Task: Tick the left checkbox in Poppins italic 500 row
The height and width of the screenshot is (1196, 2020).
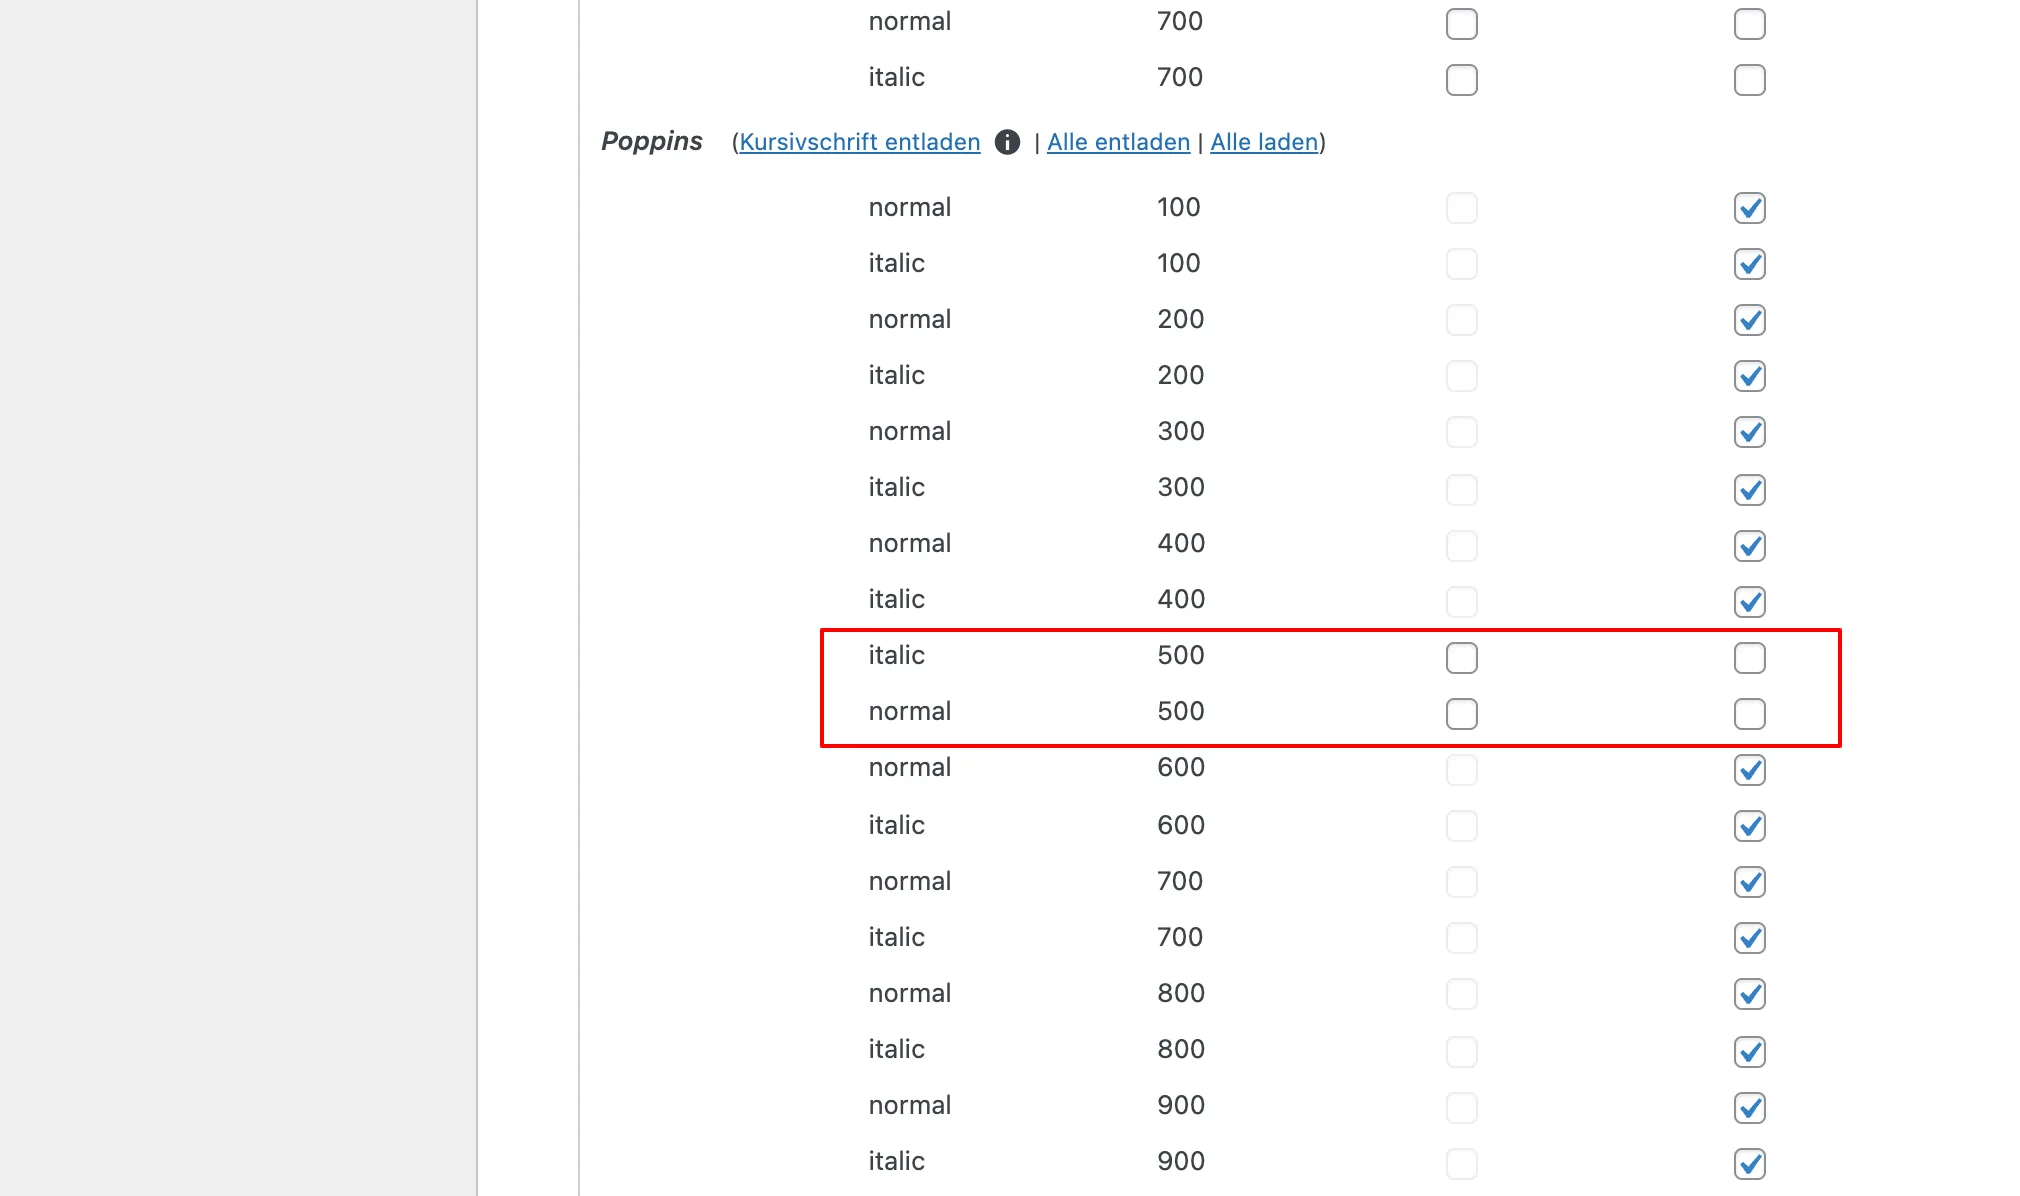Action: 1461,658
